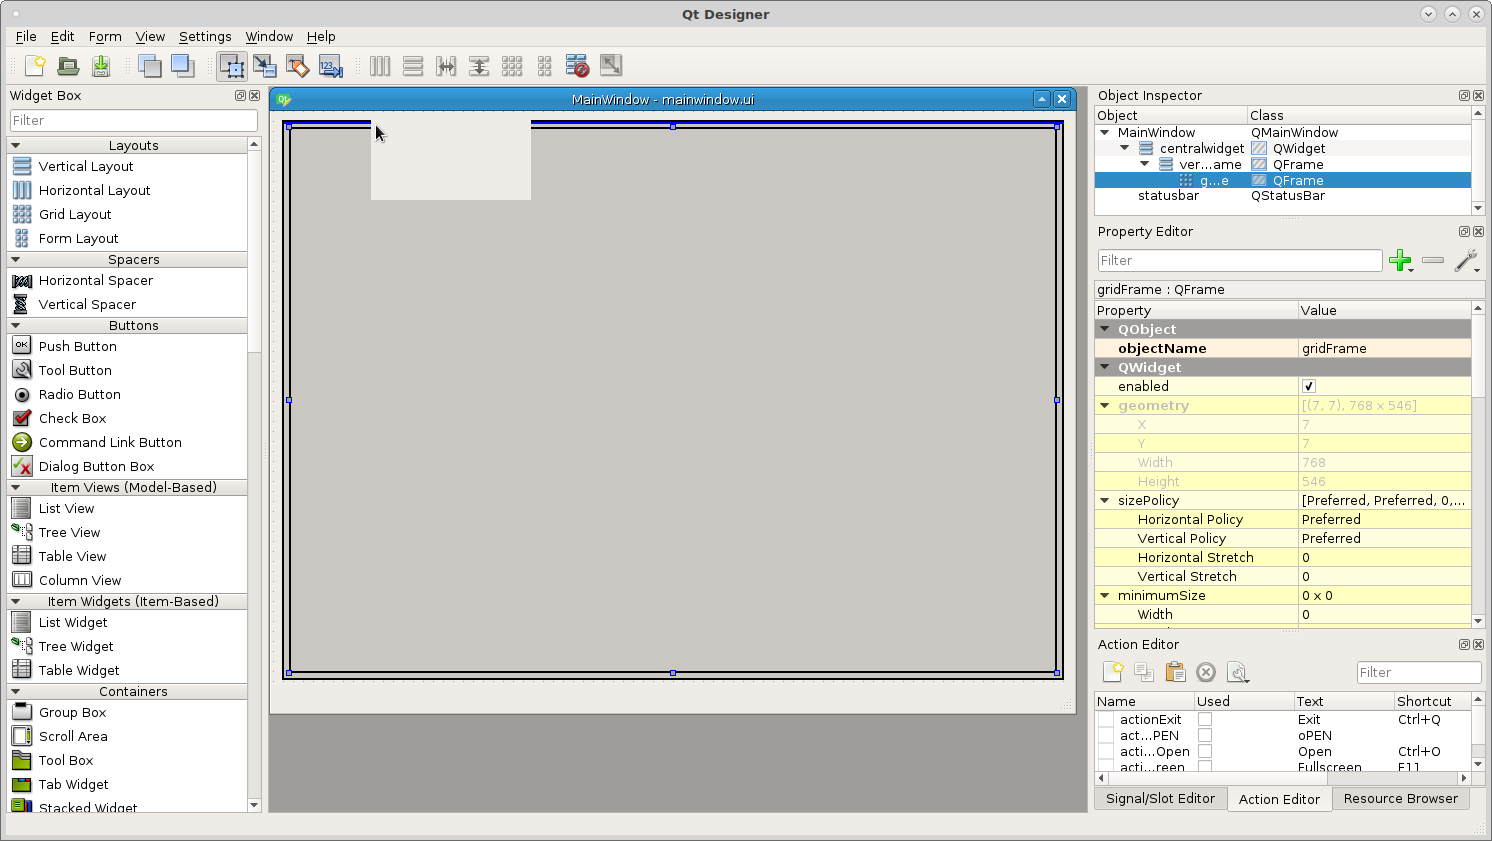Break the current layout

577,66
